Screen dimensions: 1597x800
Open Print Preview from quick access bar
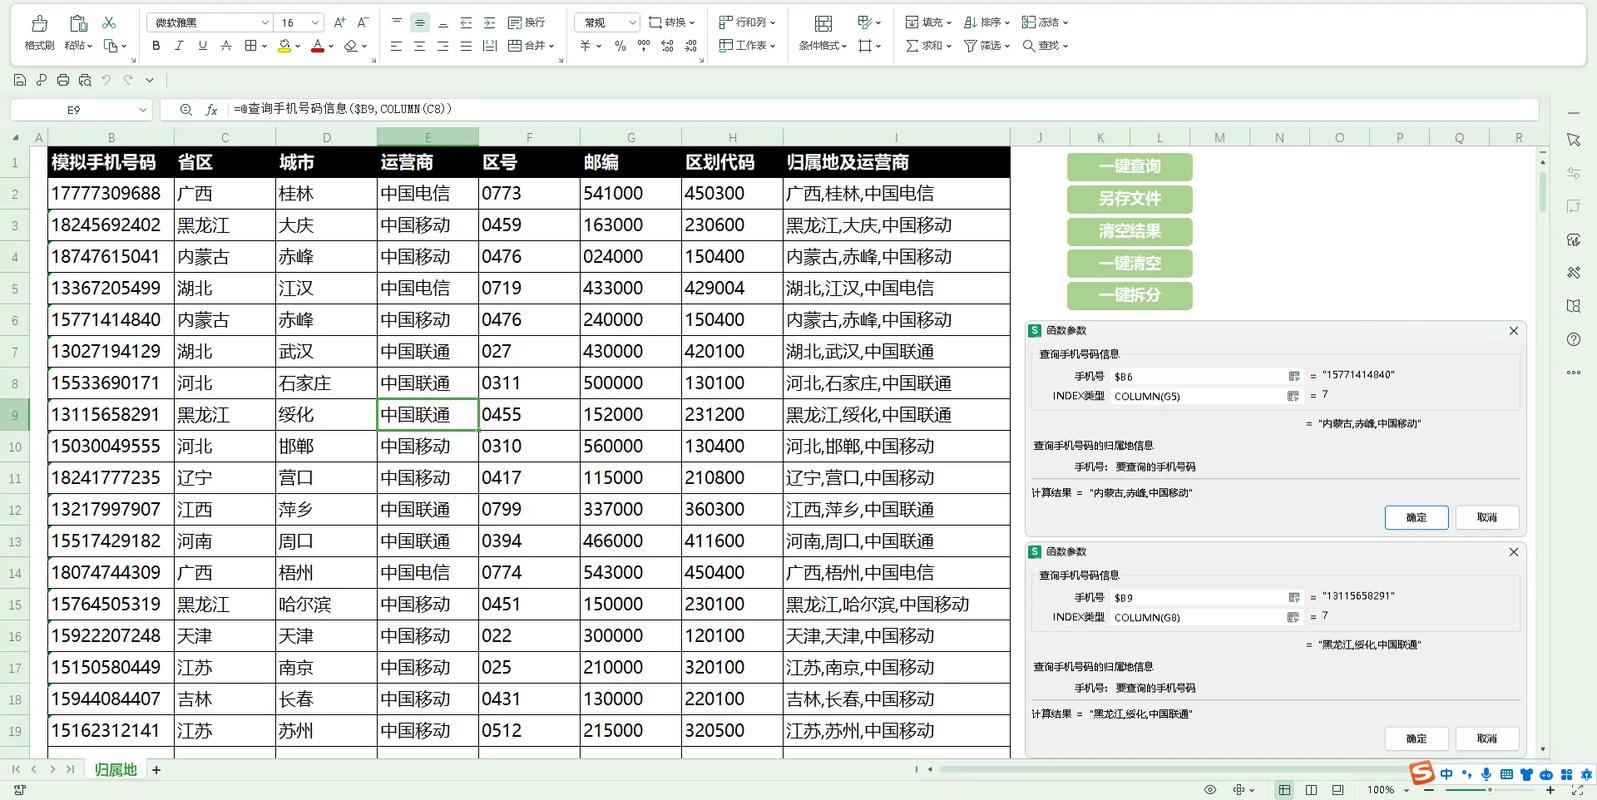click(85, 80)
